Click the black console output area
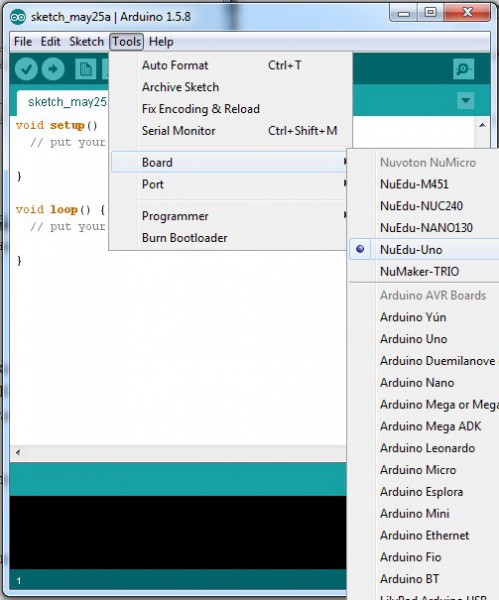 pyautogui.click(x=178, y=532)
